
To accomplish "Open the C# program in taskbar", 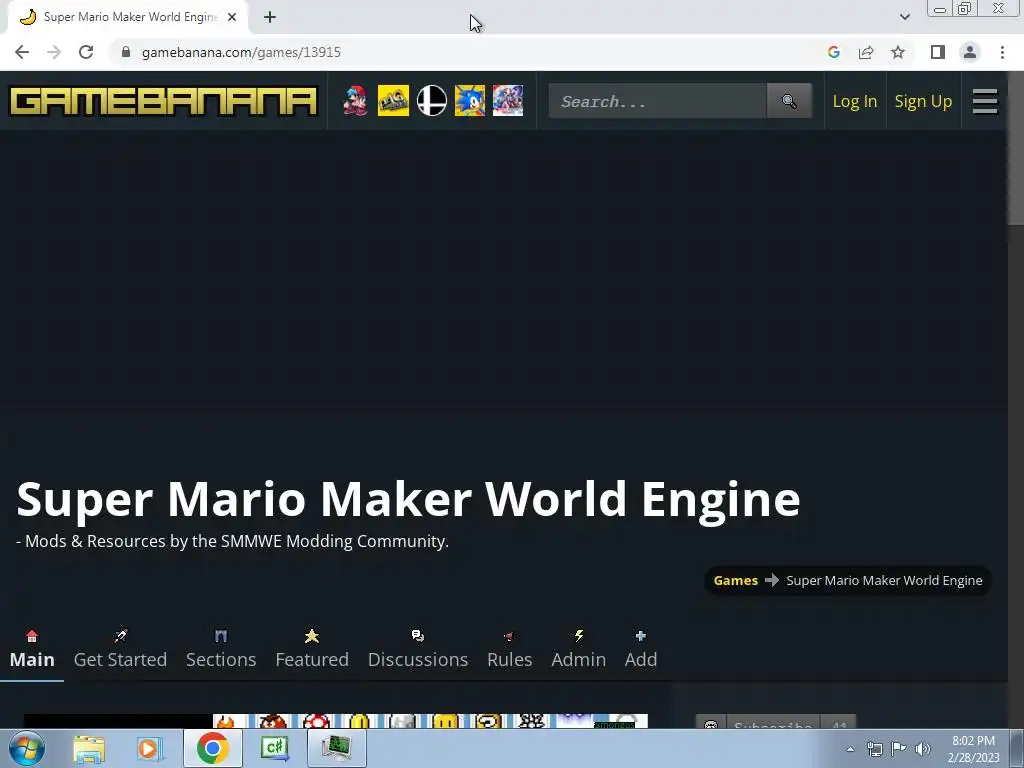I will [274, 748].
